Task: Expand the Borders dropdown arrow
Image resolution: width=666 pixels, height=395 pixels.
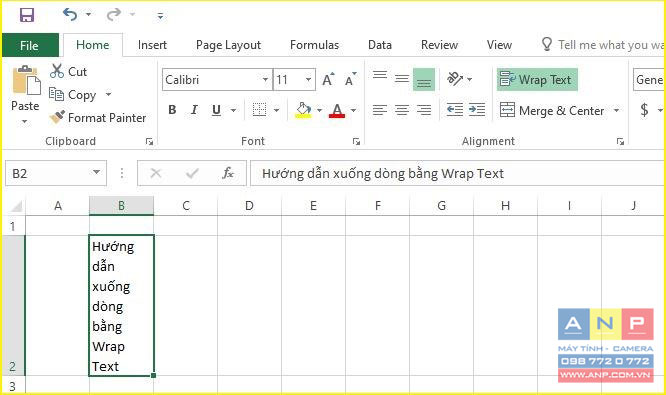Action: click(x=277, y=110)
